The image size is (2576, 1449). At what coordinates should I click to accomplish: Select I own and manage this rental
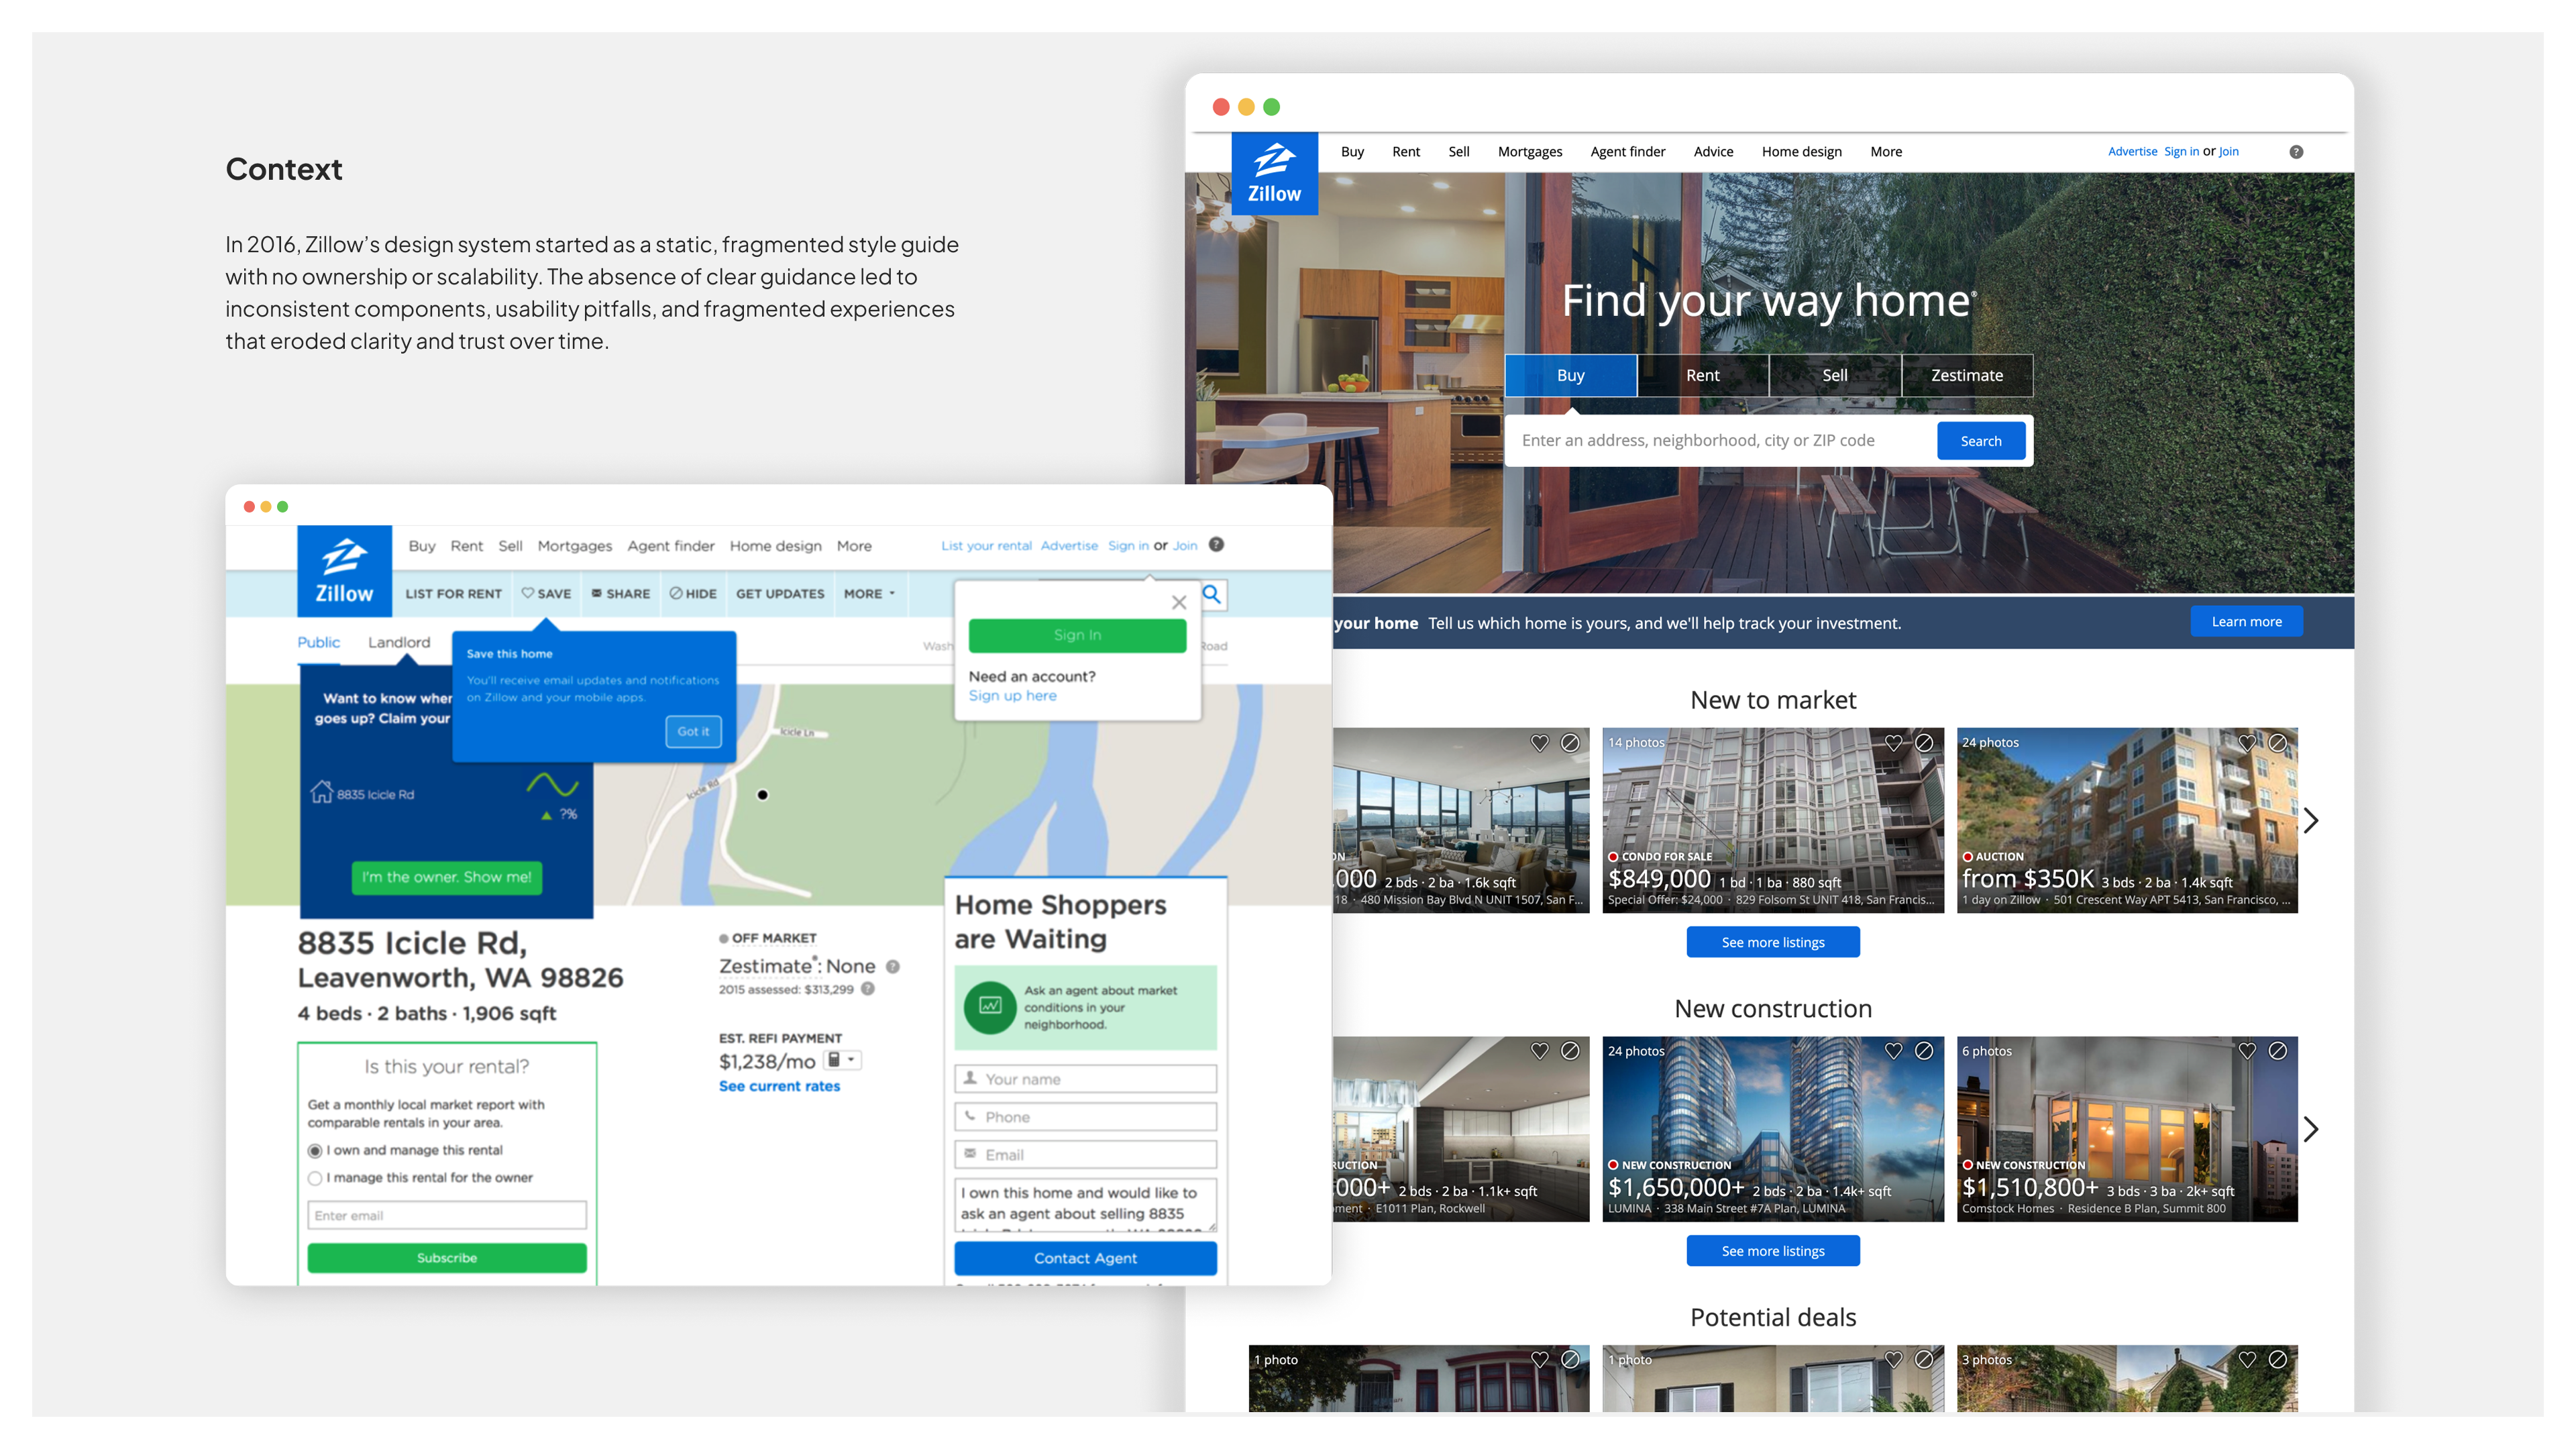click(x=315, y=1151)
